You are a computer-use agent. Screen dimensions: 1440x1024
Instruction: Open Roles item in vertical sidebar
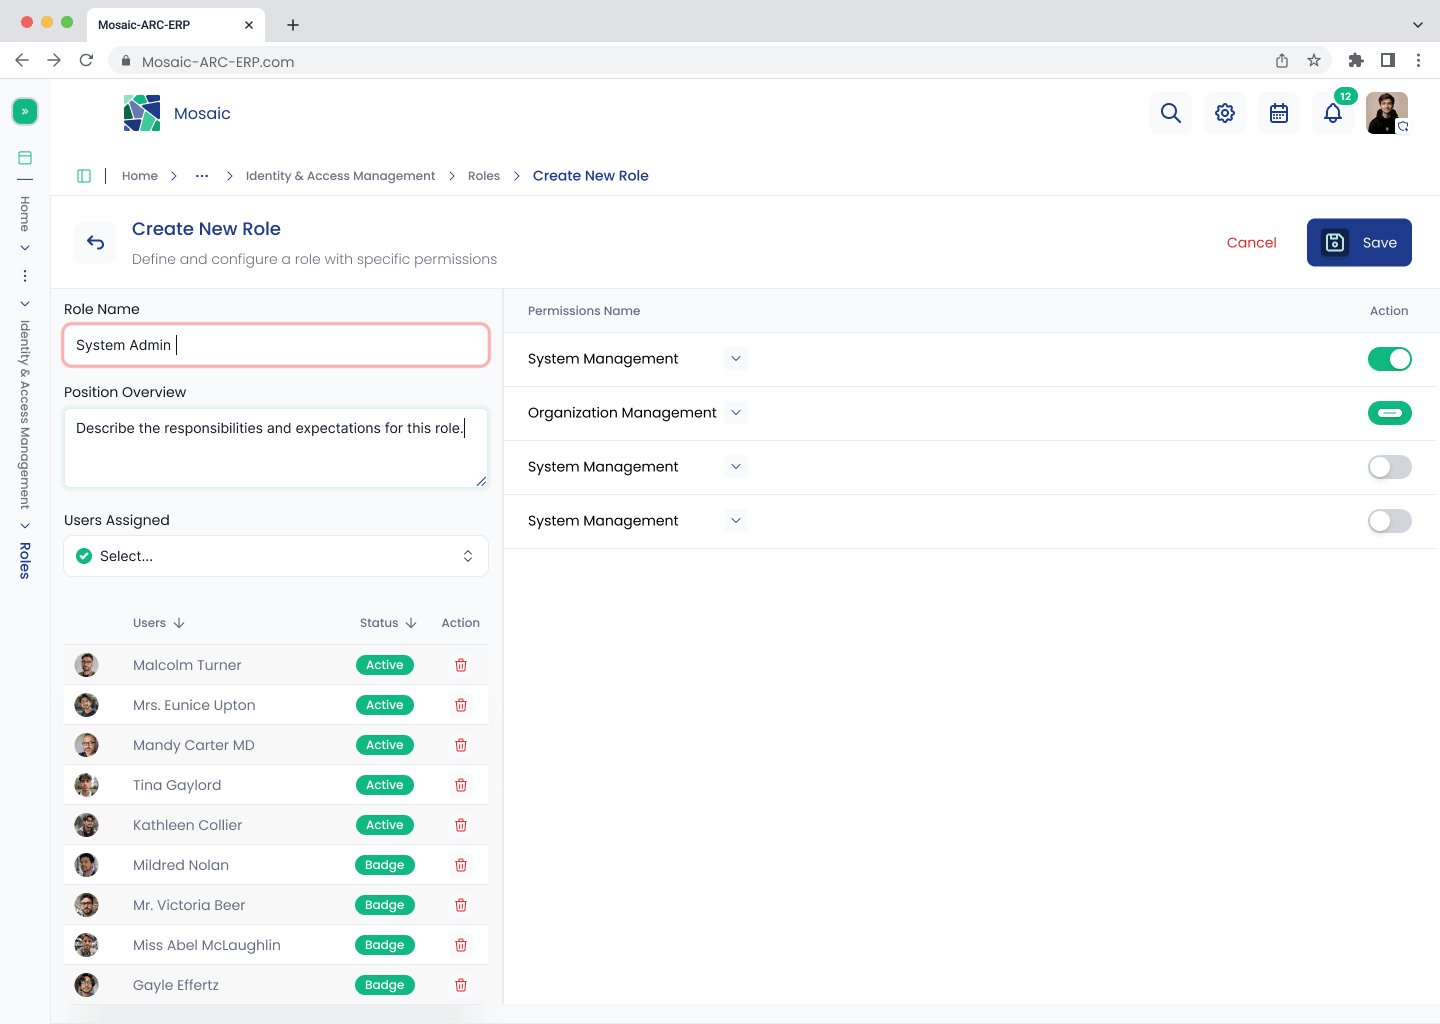pos(25,561)
